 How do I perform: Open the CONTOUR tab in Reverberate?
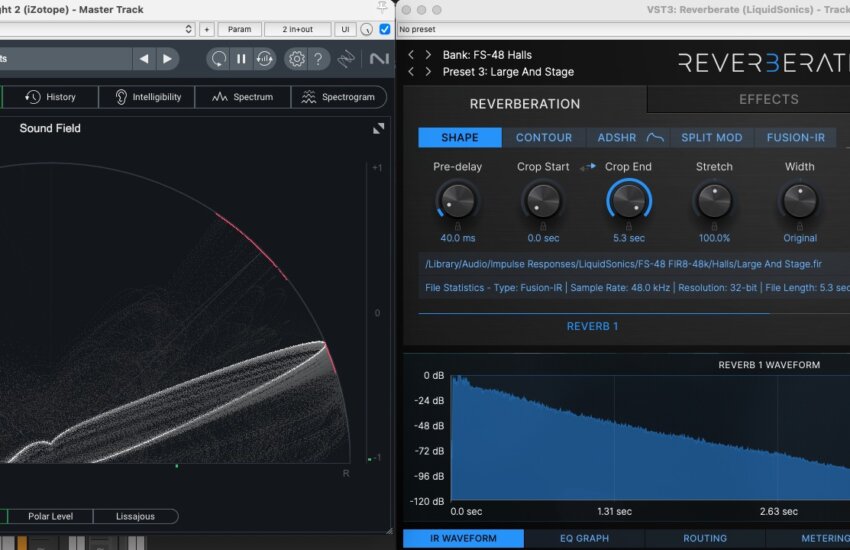544,138
